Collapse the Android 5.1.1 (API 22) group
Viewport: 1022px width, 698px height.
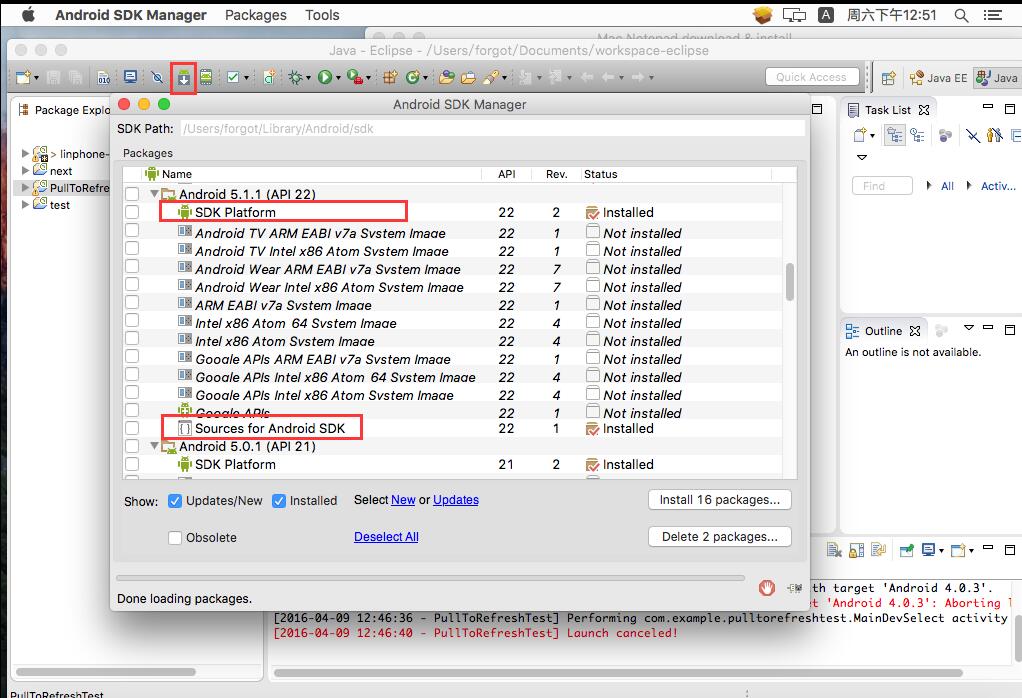coord(154,194)
